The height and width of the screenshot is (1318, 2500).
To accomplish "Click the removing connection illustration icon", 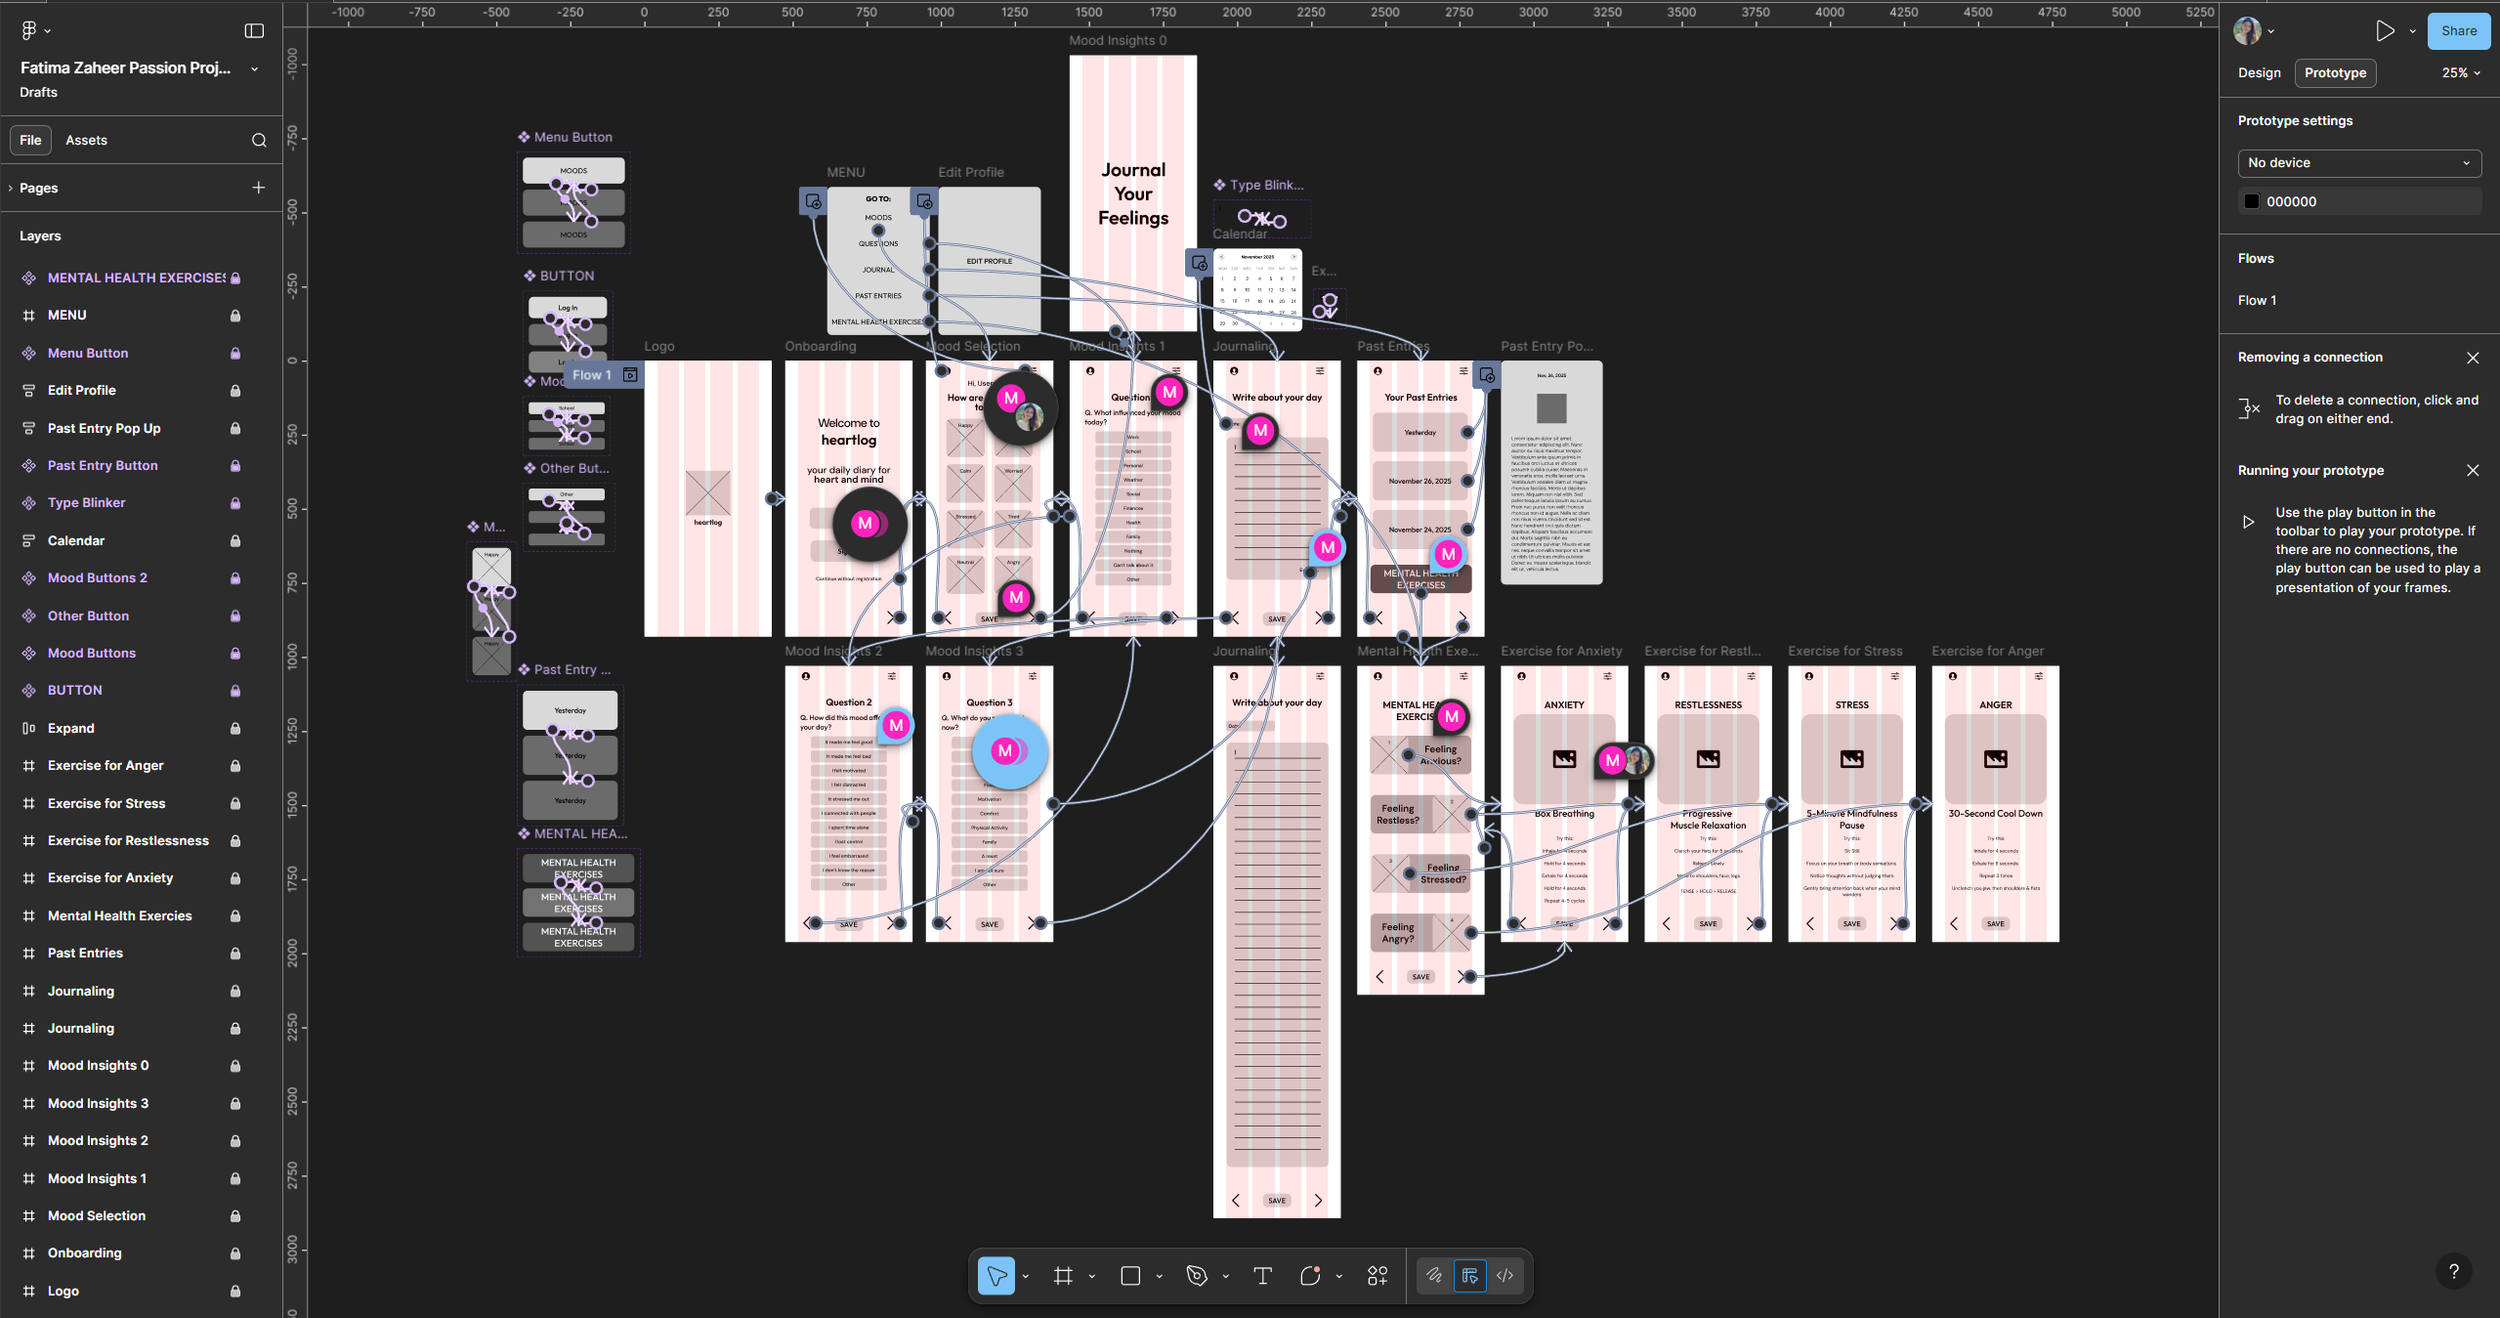I will pyautogui.click(x=2249, y=408).
